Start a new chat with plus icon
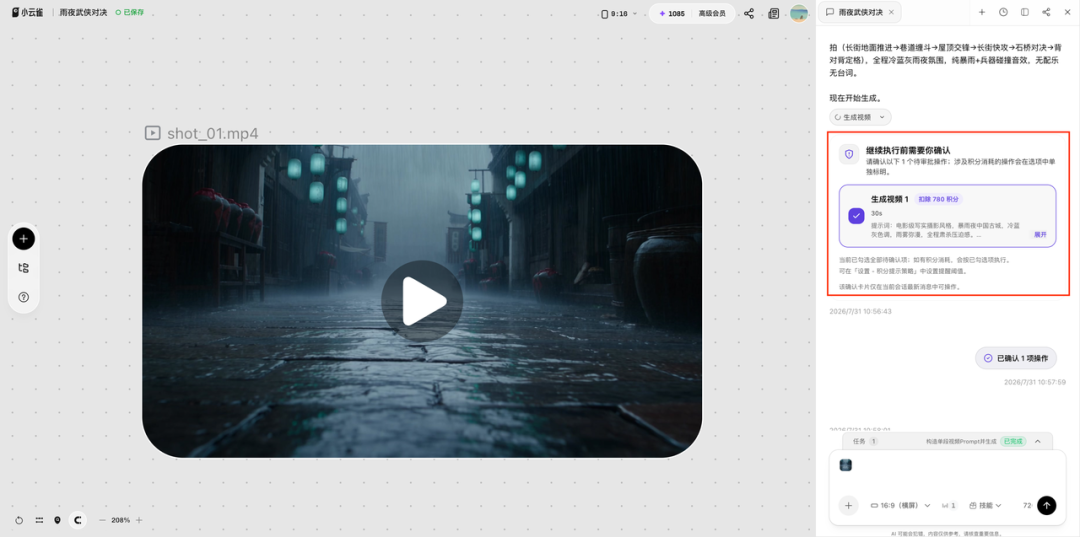Viewport: 1080px width, 537px height. (x=982, y=12)
